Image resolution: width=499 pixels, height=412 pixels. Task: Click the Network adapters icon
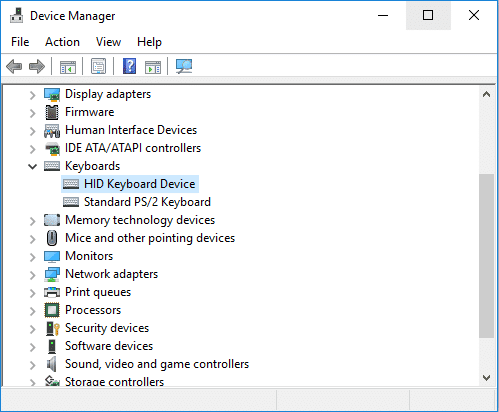pos(52,274)
